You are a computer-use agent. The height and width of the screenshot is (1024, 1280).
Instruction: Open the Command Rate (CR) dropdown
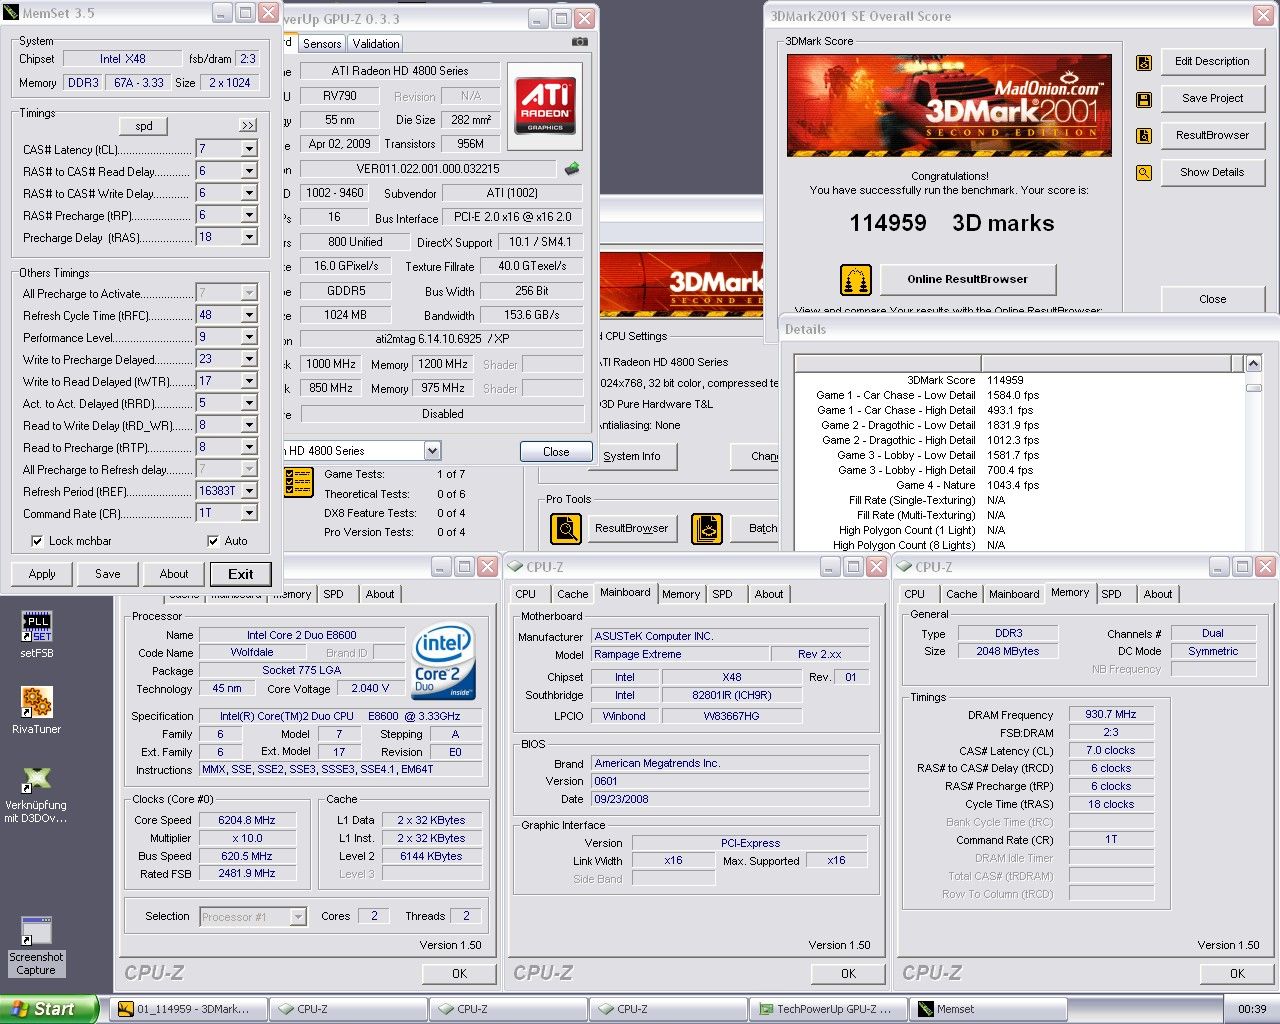[249, 513]
